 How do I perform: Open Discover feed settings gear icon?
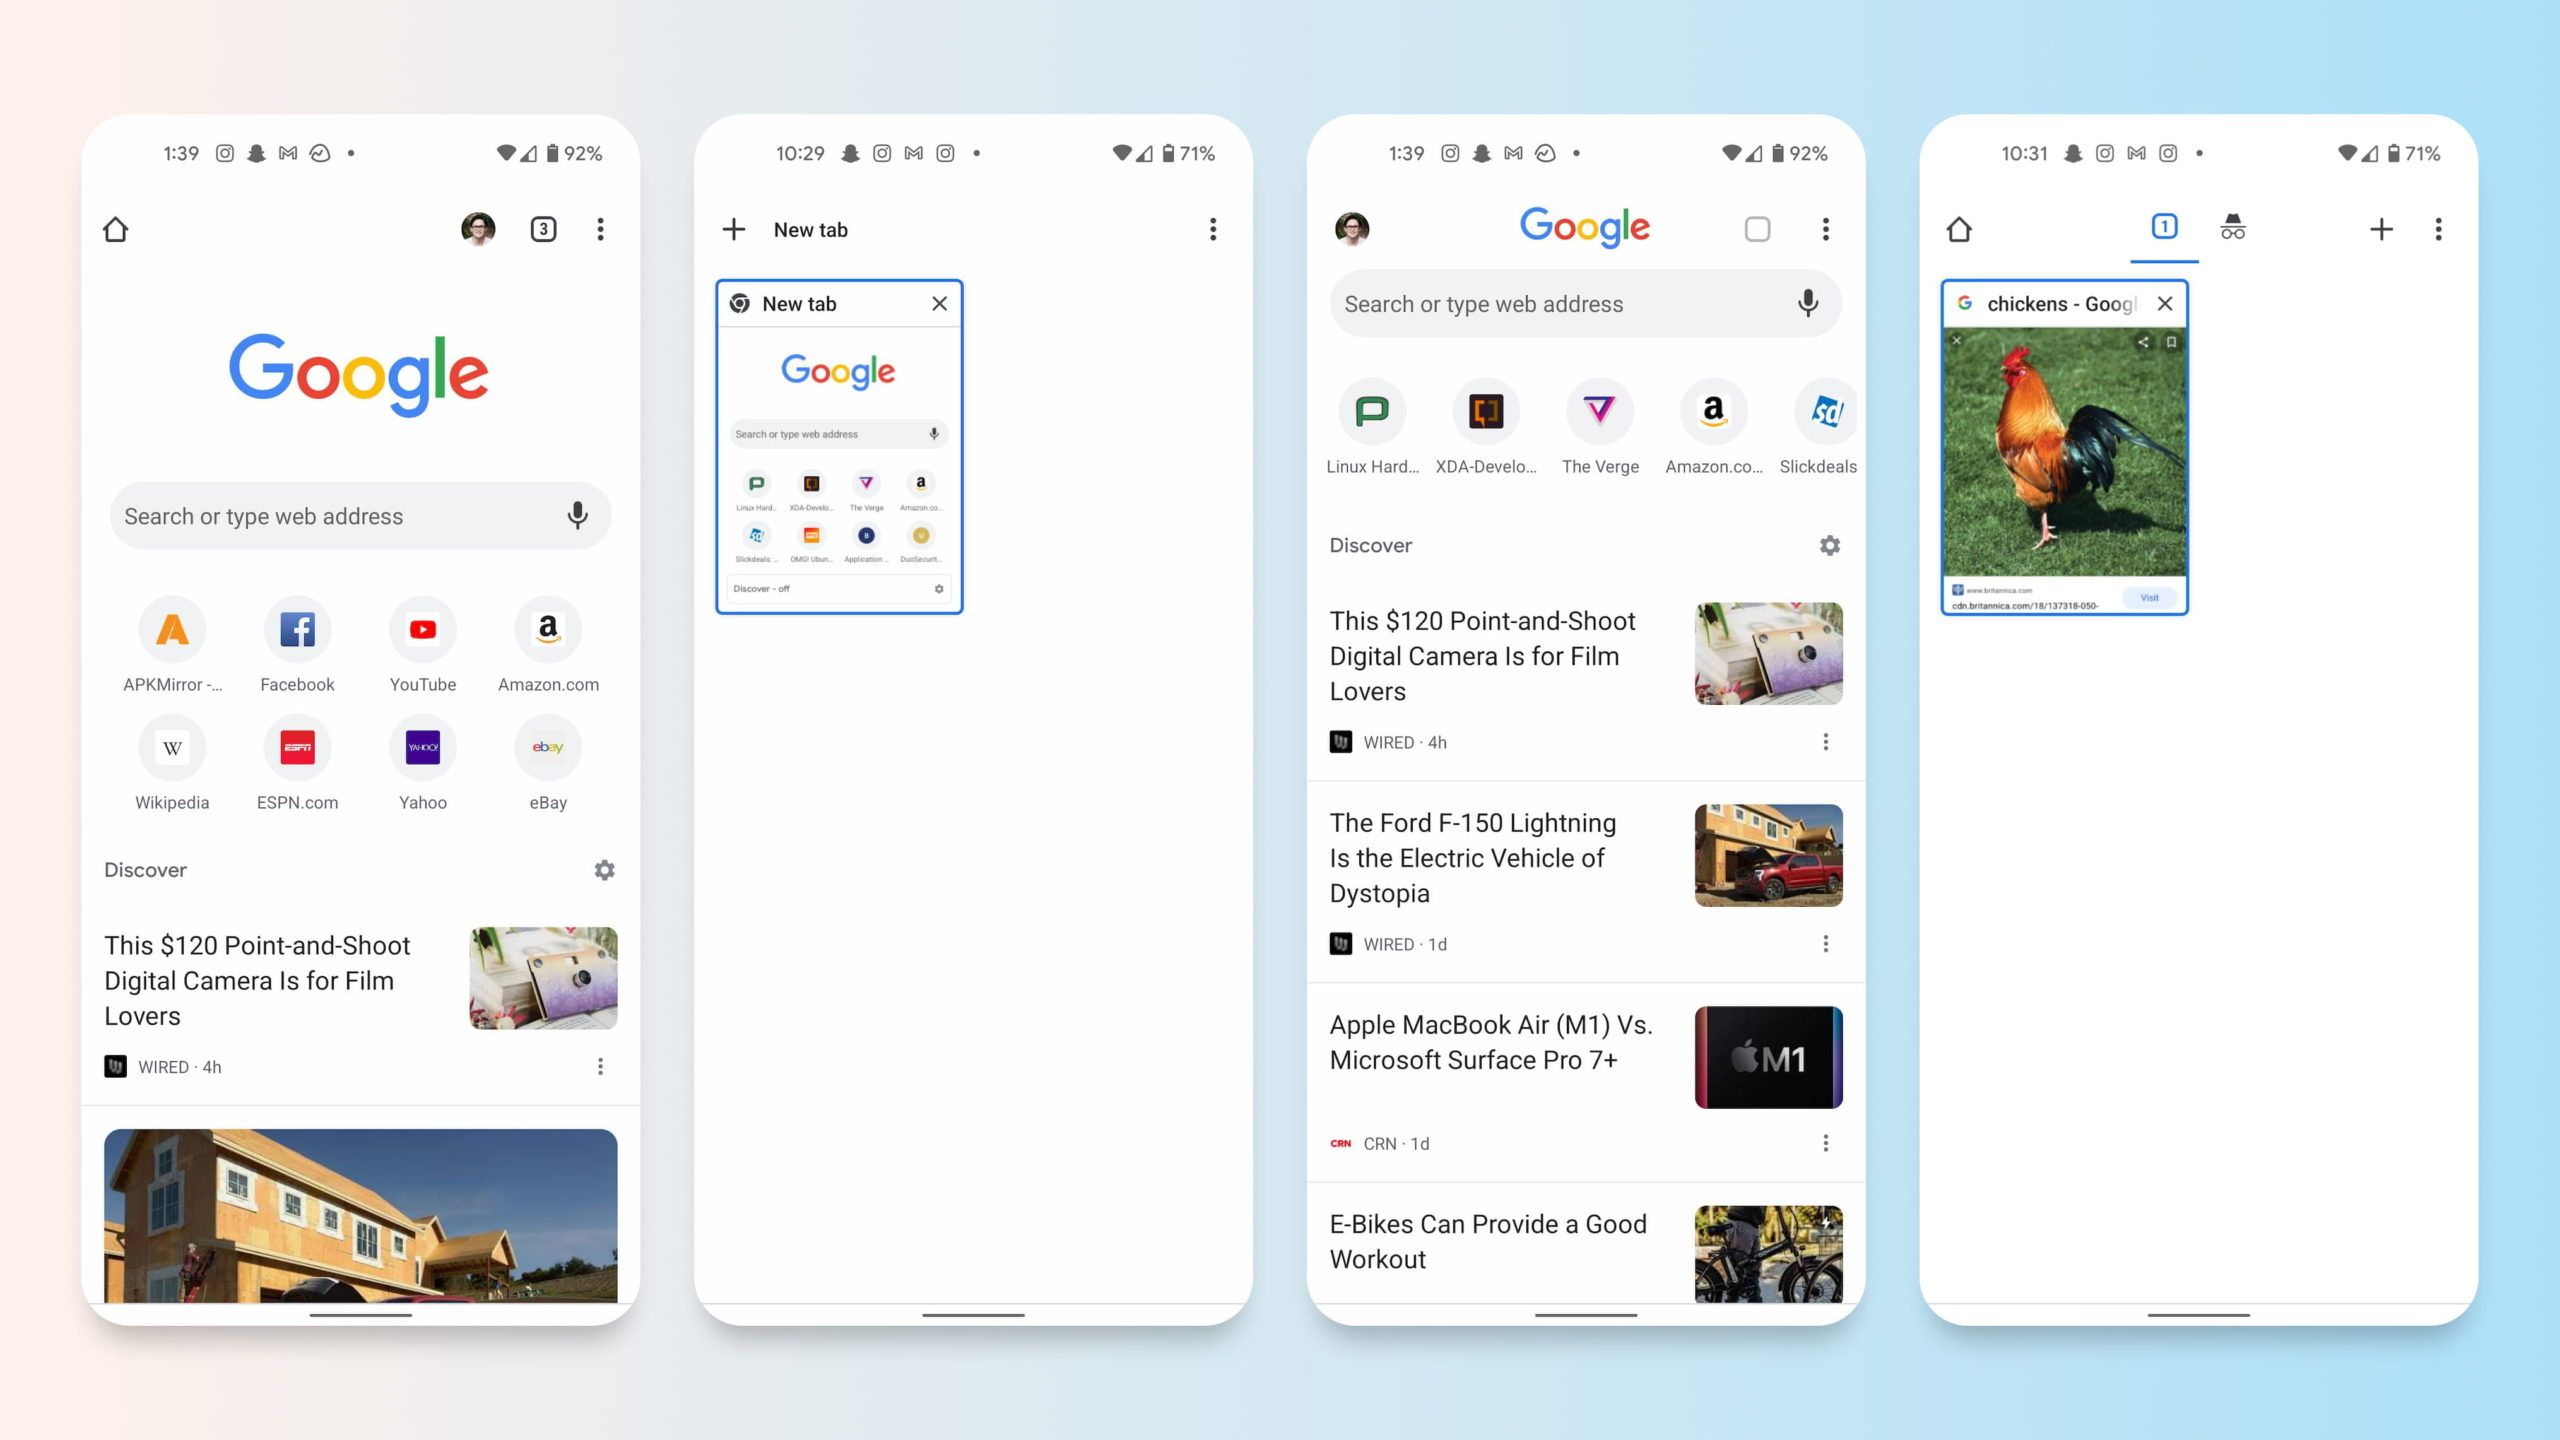point(605,869)
